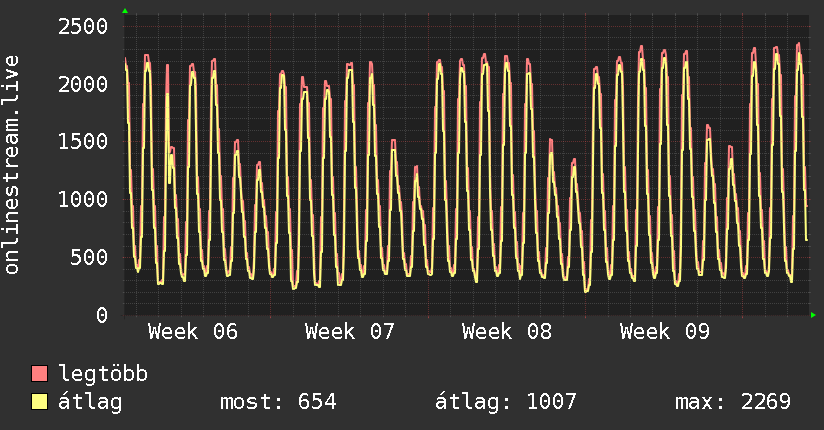Click the vertical onlinestream.live axis title
This screenshot has width=824, height=430.
(x=12, y=165)
